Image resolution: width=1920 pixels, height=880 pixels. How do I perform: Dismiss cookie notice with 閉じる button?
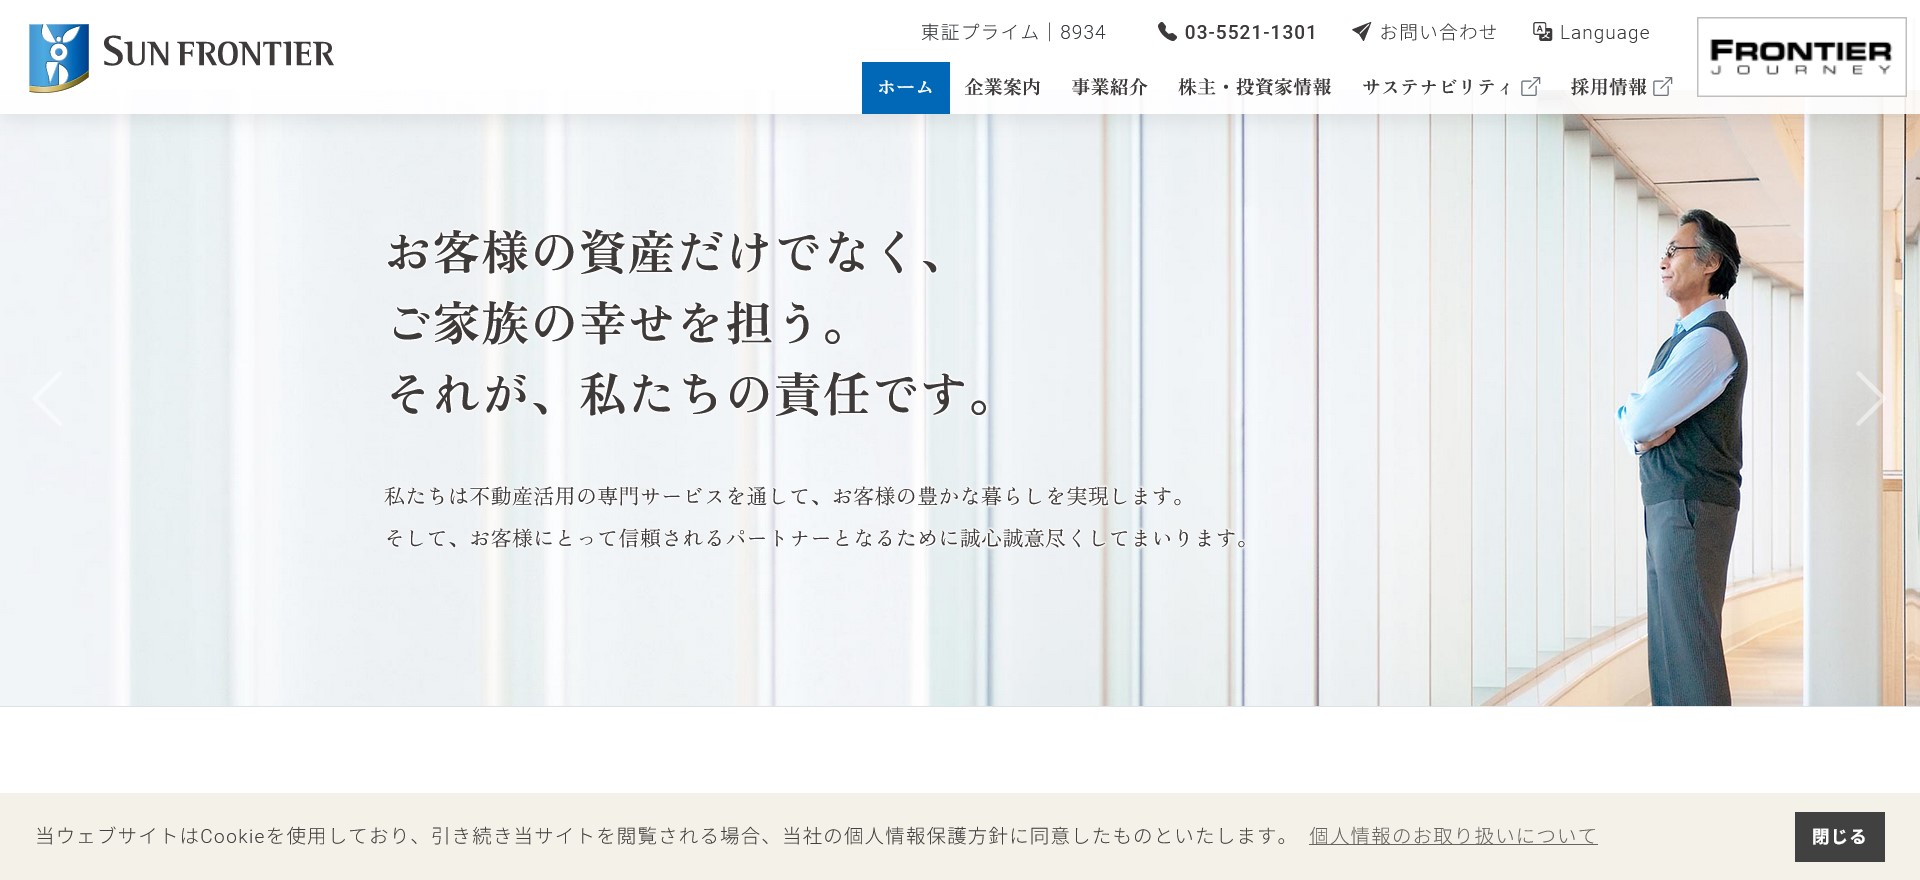(x=1839, y=837)
